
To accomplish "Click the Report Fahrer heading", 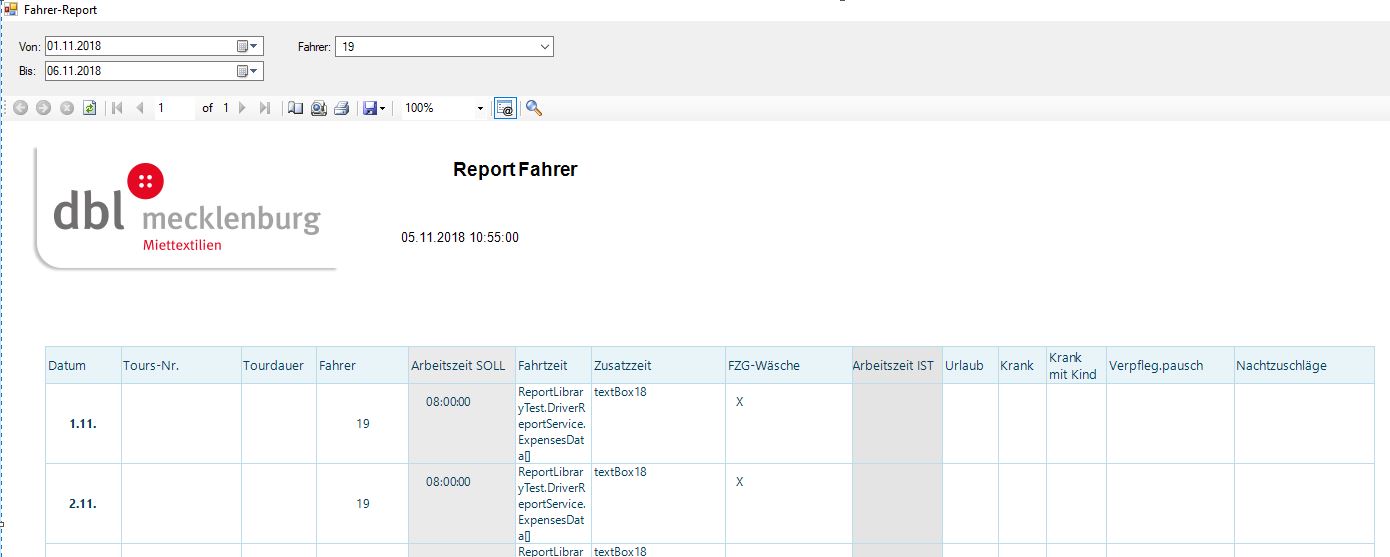I will (515, 169).
